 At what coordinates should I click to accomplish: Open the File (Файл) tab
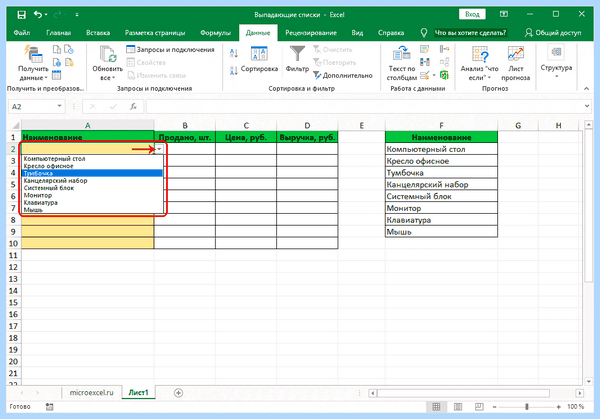click(22, 33)
